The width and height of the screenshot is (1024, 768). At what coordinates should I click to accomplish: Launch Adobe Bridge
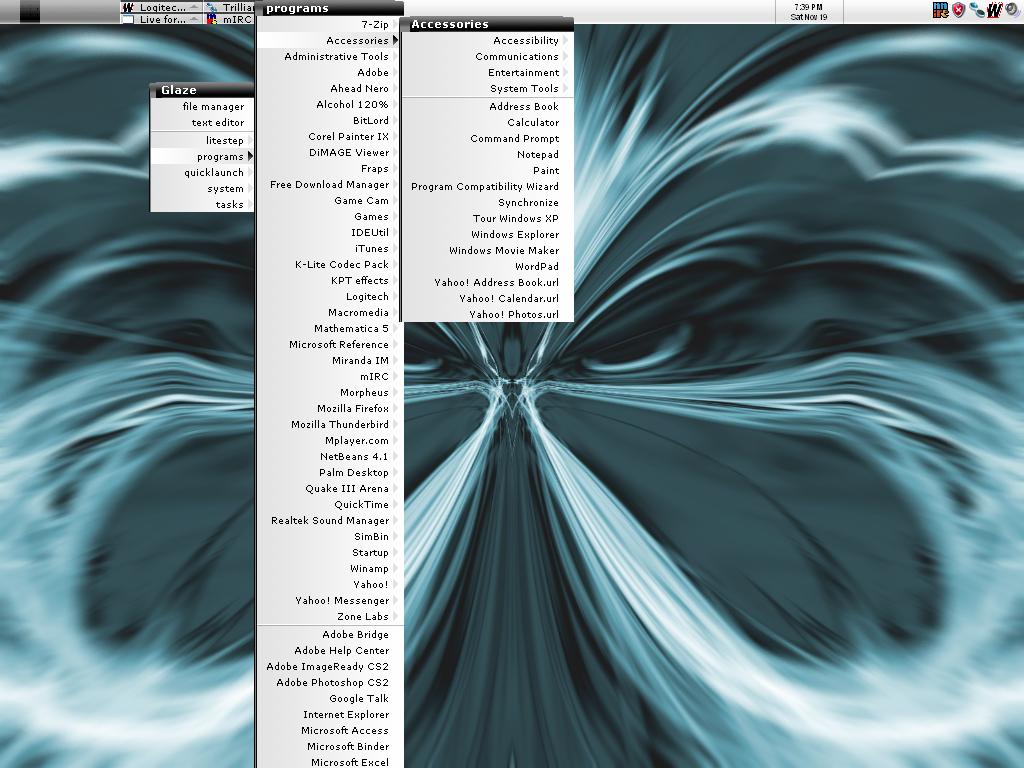(330, 635)
